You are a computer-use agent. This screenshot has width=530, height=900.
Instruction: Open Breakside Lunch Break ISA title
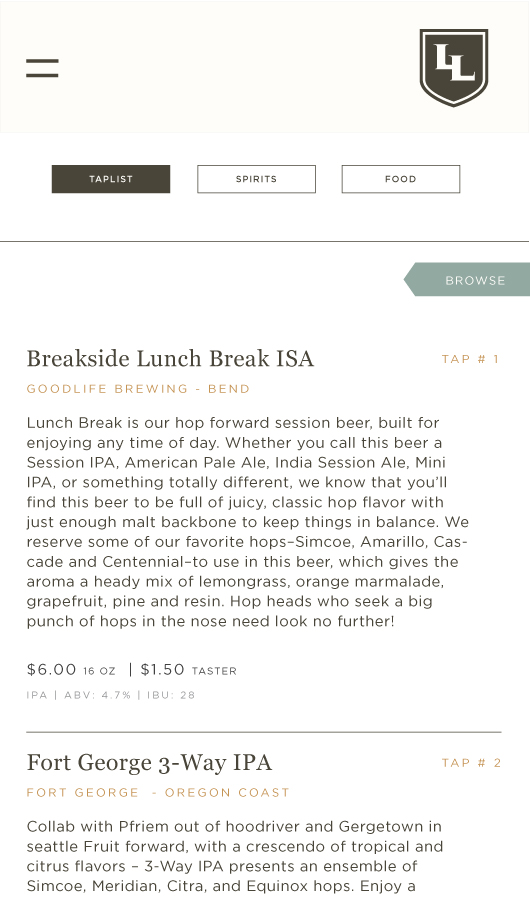click(x=170, y=359)
